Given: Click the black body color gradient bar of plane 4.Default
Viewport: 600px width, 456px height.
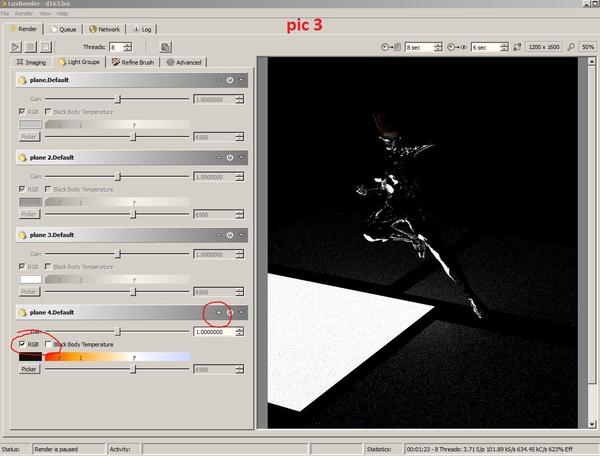Looking at the screenshot, I should (117, 357).
